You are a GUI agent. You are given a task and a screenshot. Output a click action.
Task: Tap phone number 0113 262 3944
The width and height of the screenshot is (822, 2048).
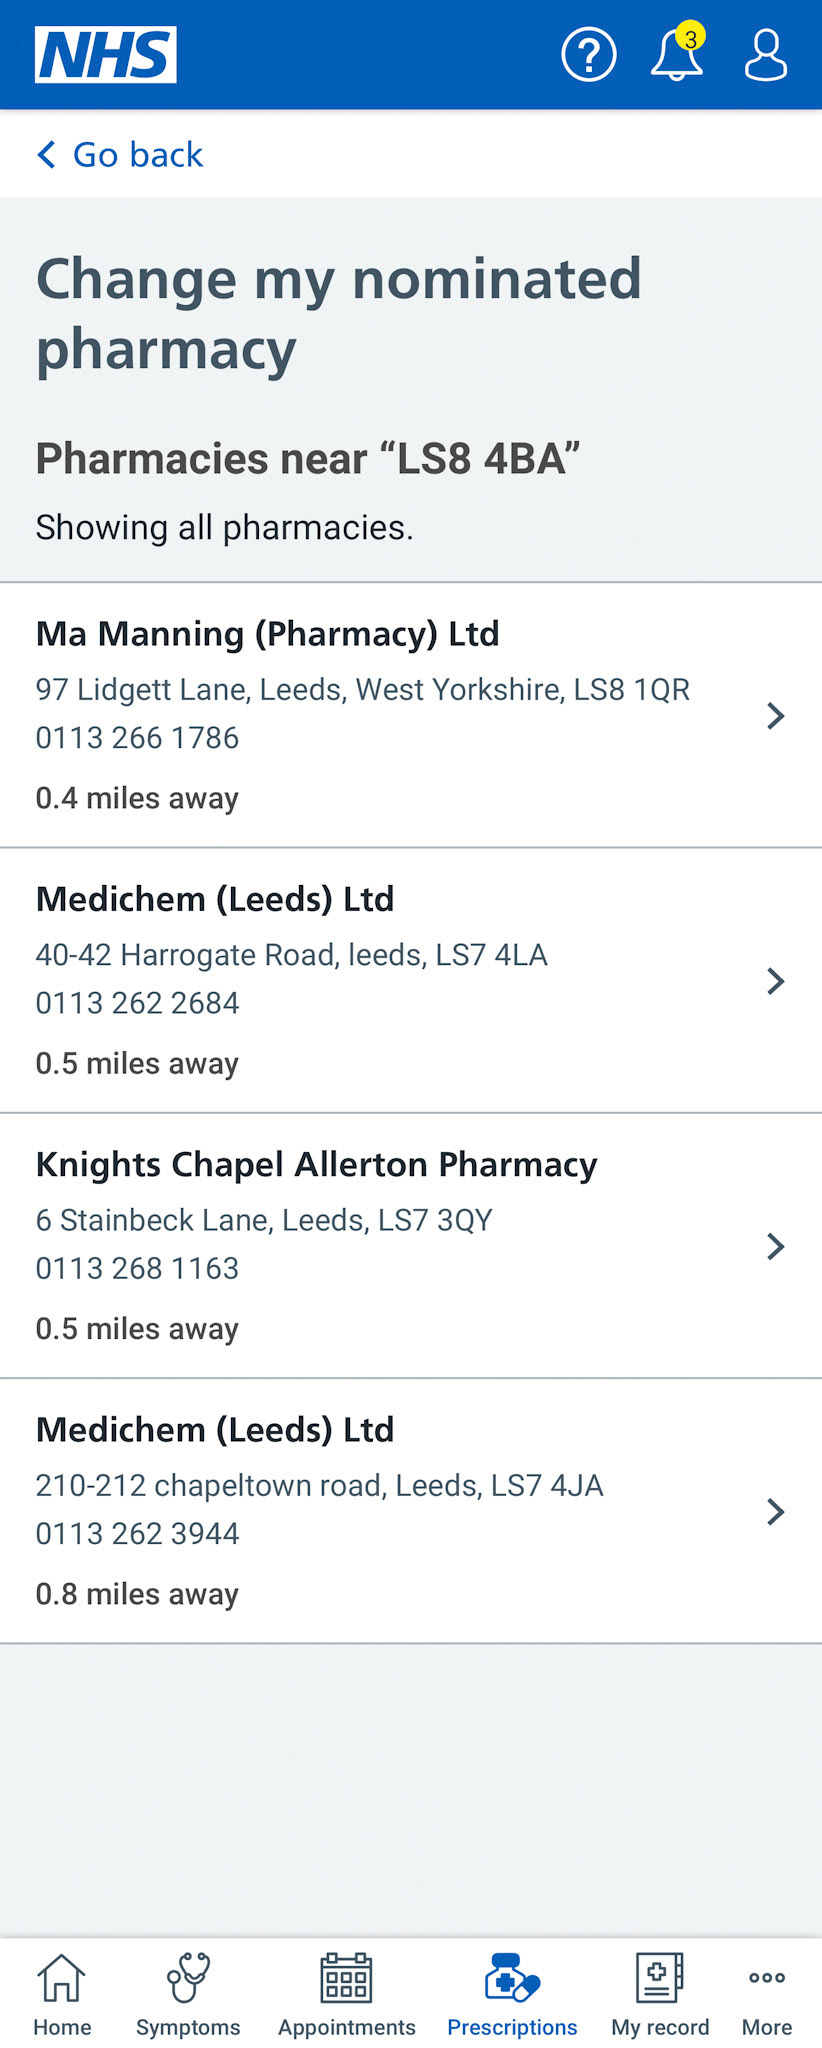(x=137, y=1533)
